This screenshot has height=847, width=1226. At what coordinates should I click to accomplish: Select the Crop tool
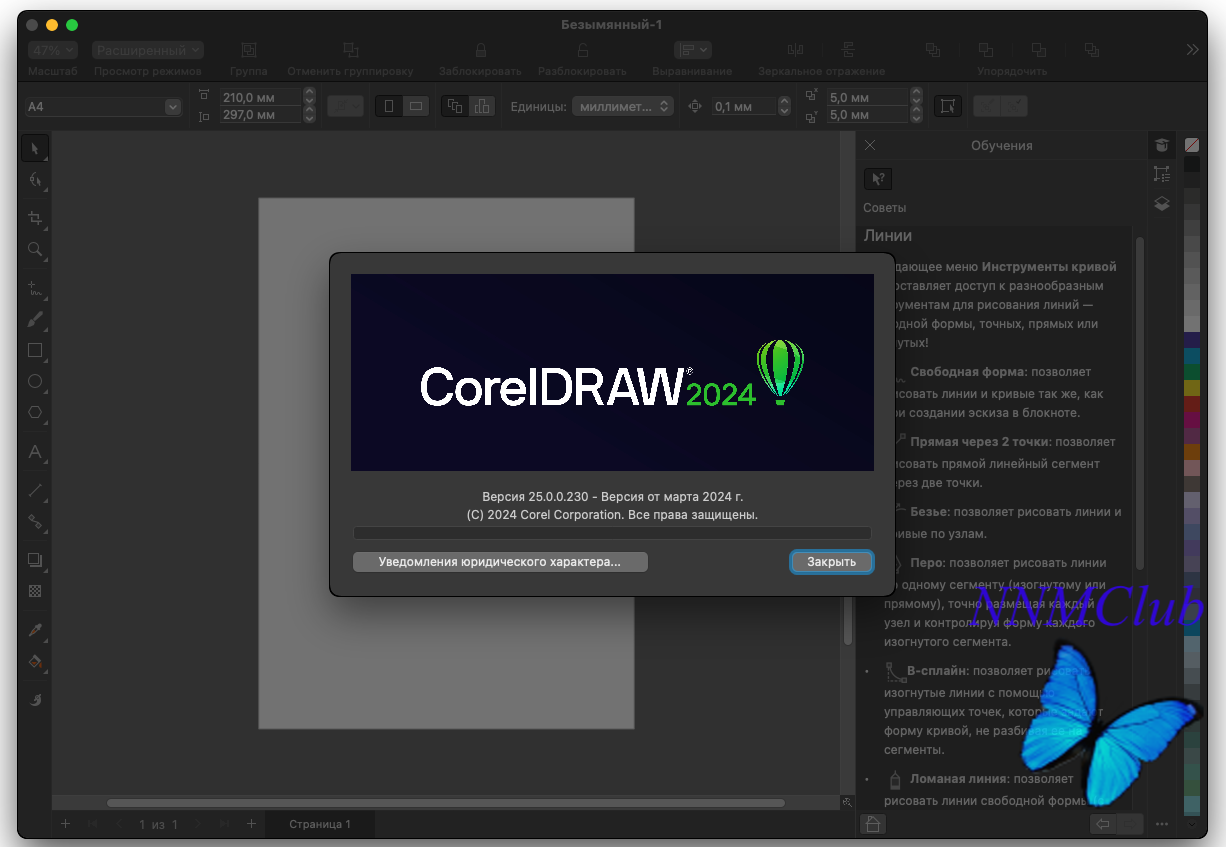(35, 218)
